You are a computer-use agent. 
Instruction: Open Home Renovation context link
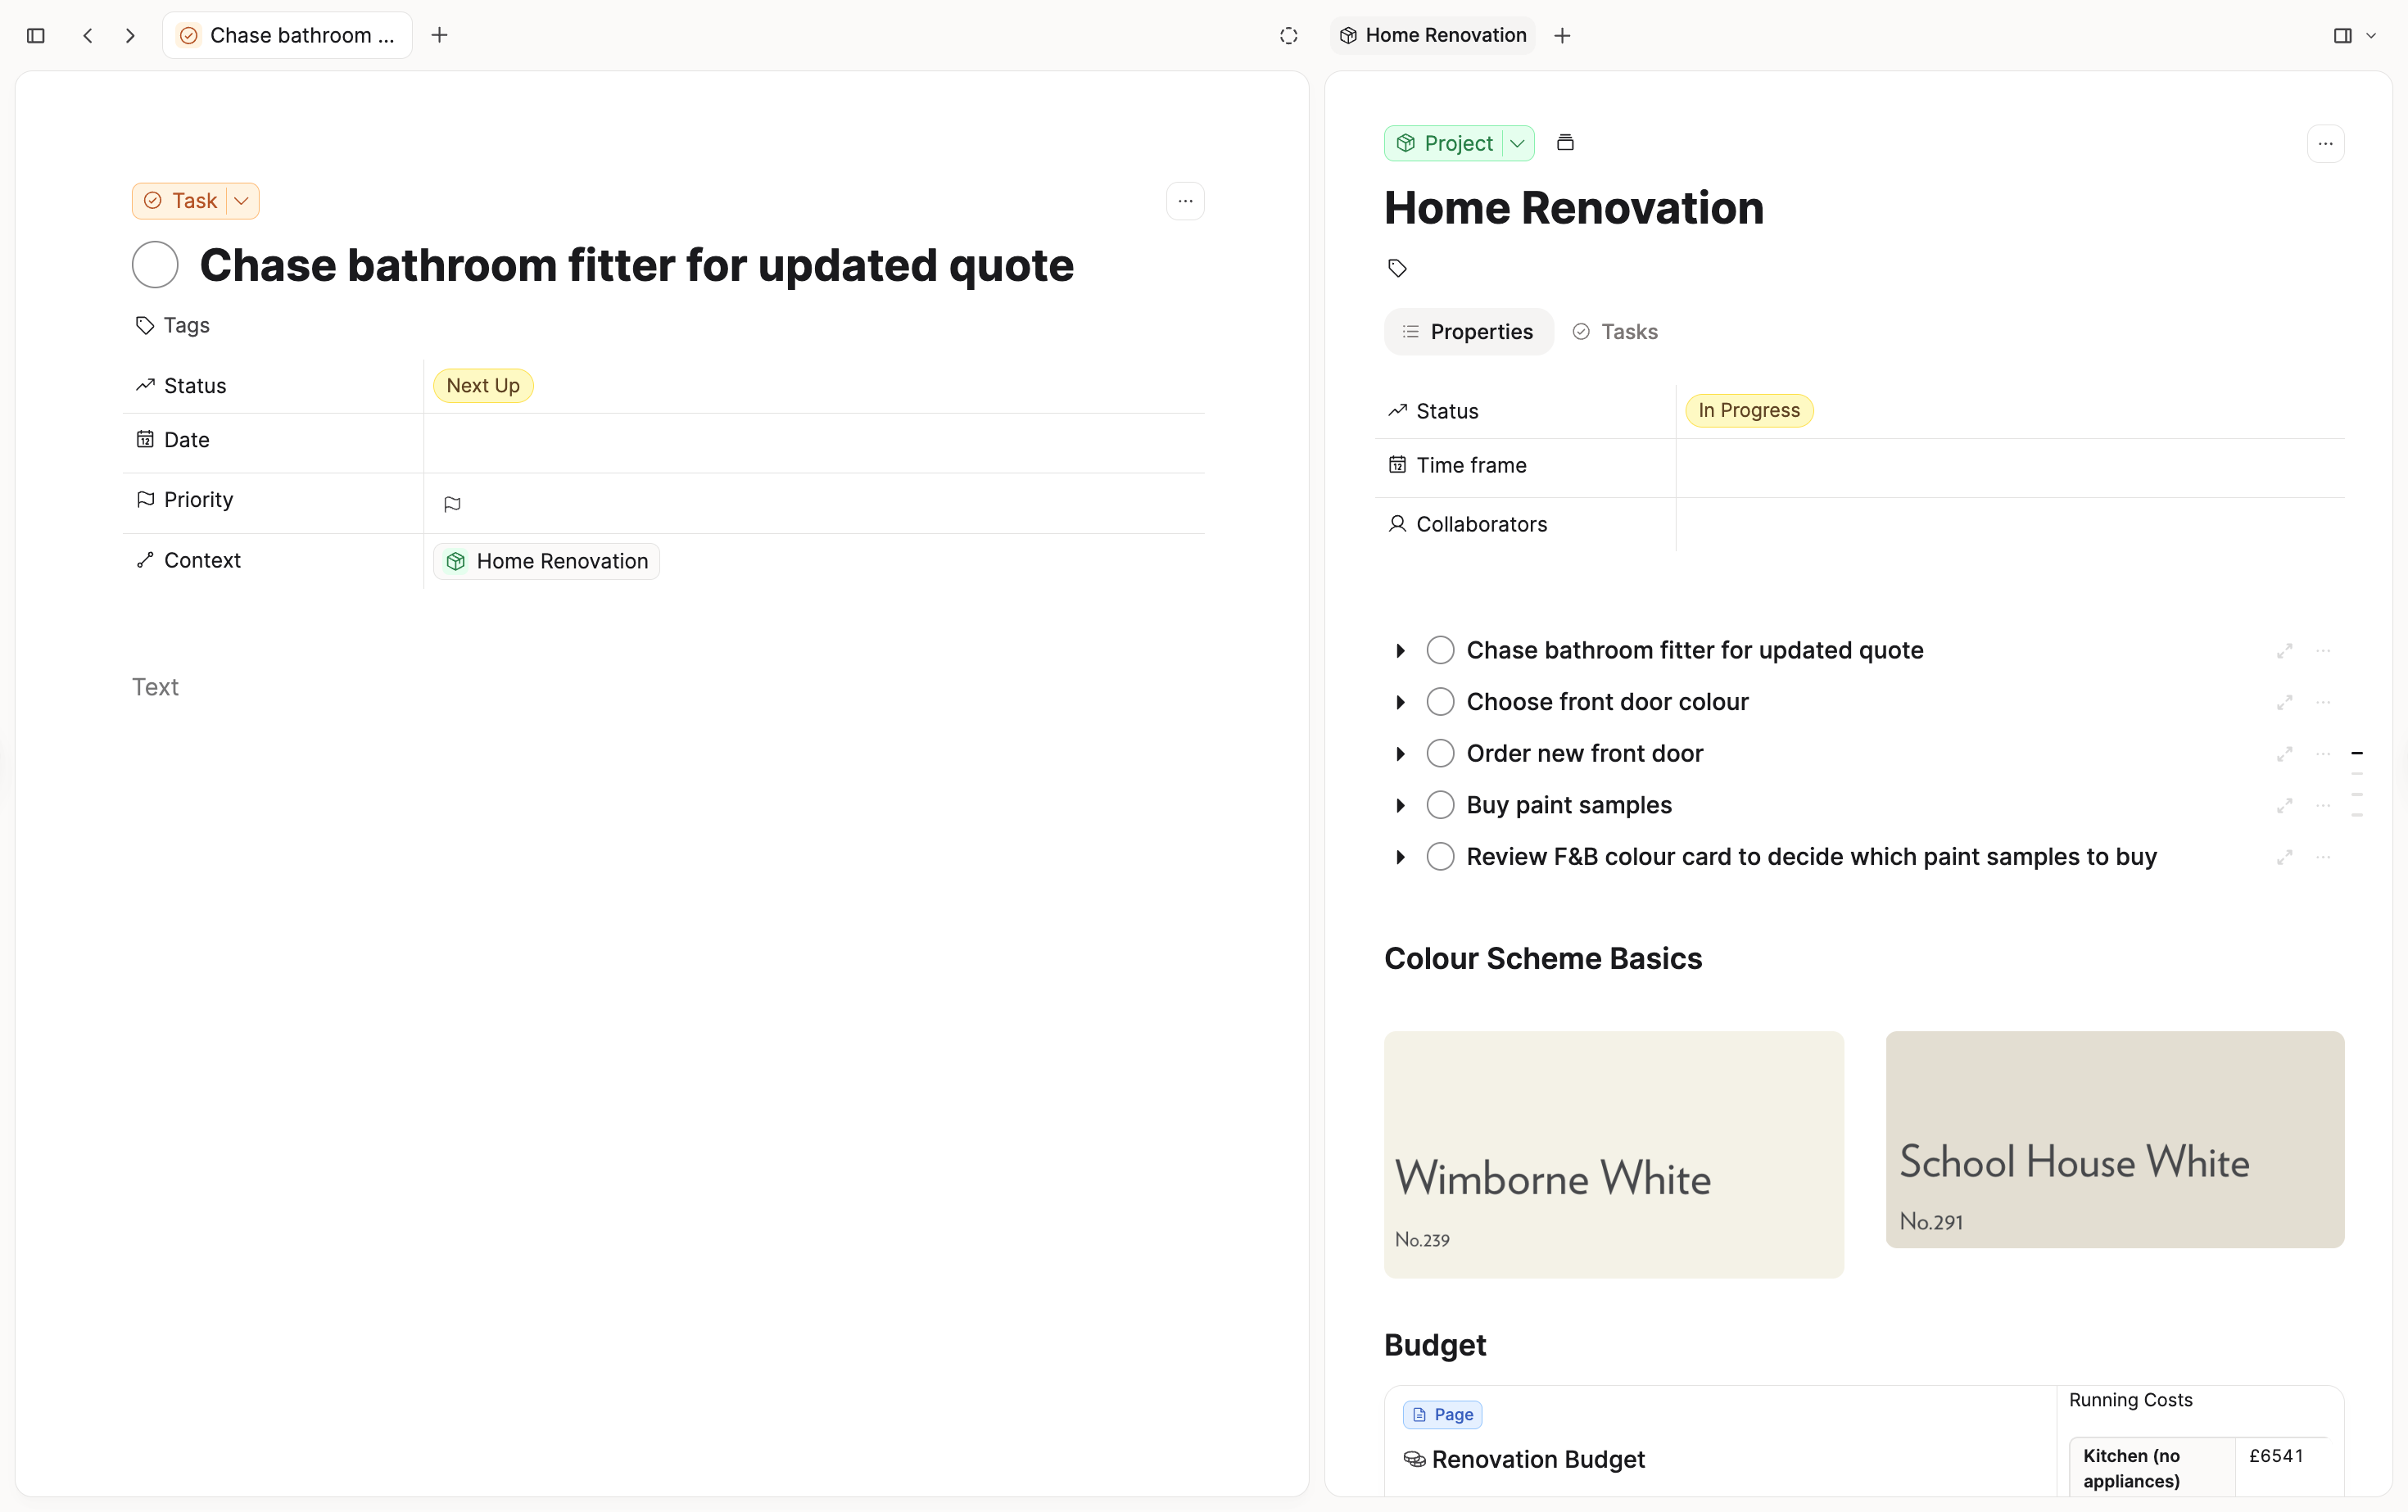coord(546,561)
